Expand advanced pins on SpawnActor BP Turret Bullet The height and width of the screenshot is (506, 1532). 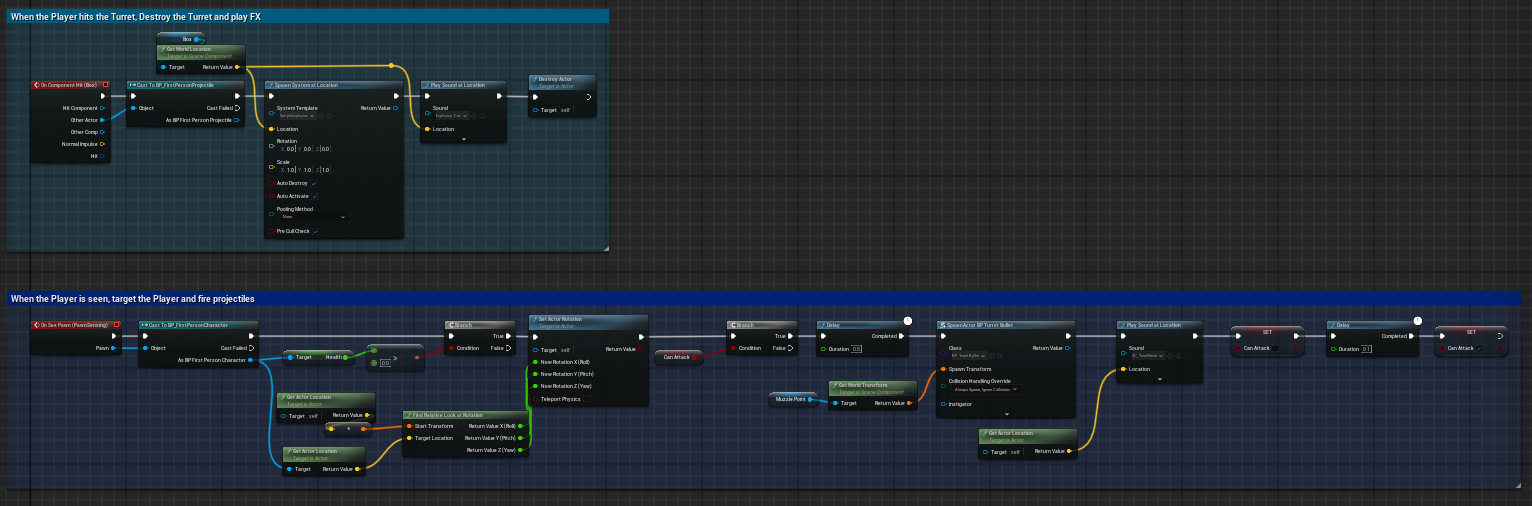[x=1007, y=414]
